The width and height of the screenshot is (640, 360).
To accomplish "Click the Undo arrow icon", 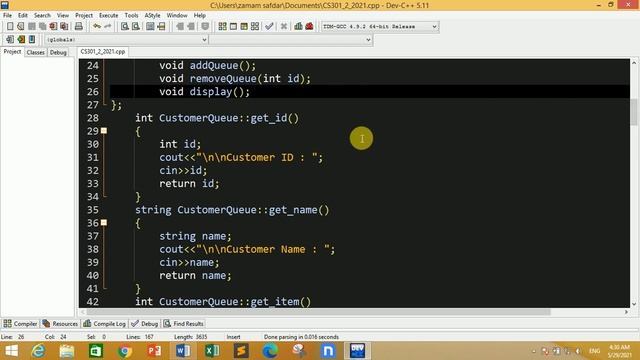I will pyautogui.click(x=97, y=27).
